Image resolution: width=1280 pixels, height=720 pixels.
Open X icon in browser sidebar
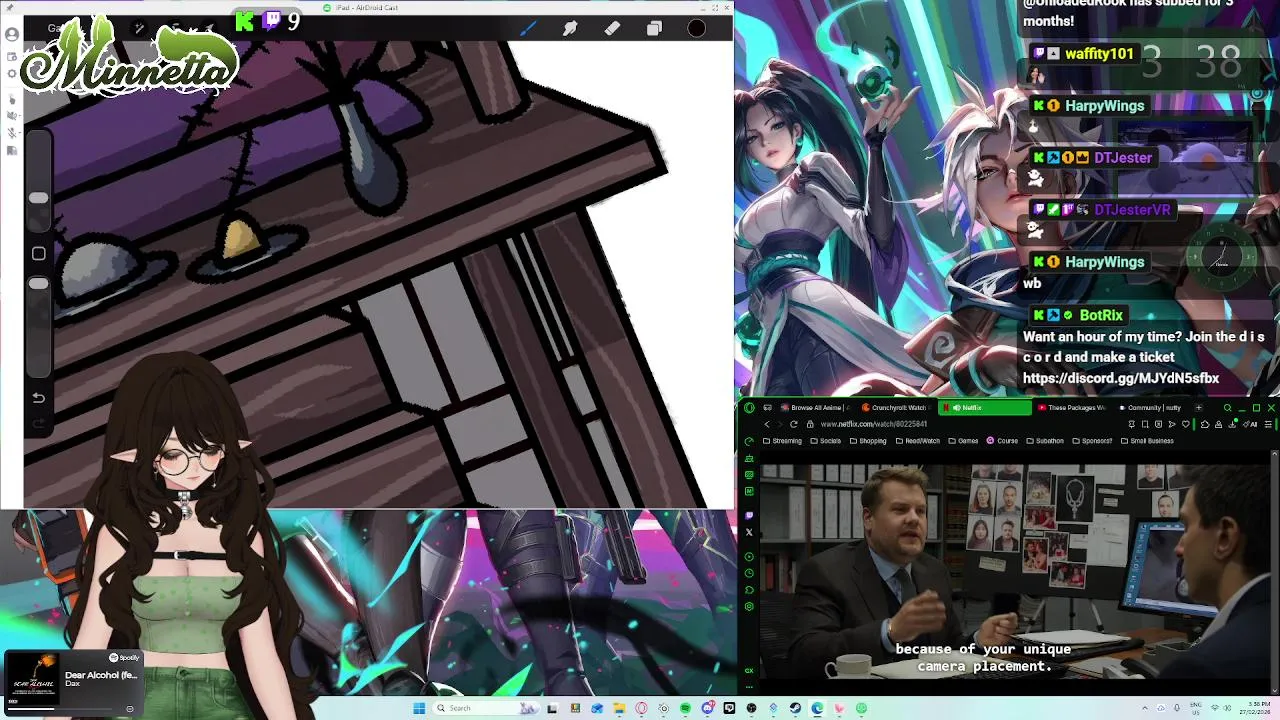coord(749,532)
